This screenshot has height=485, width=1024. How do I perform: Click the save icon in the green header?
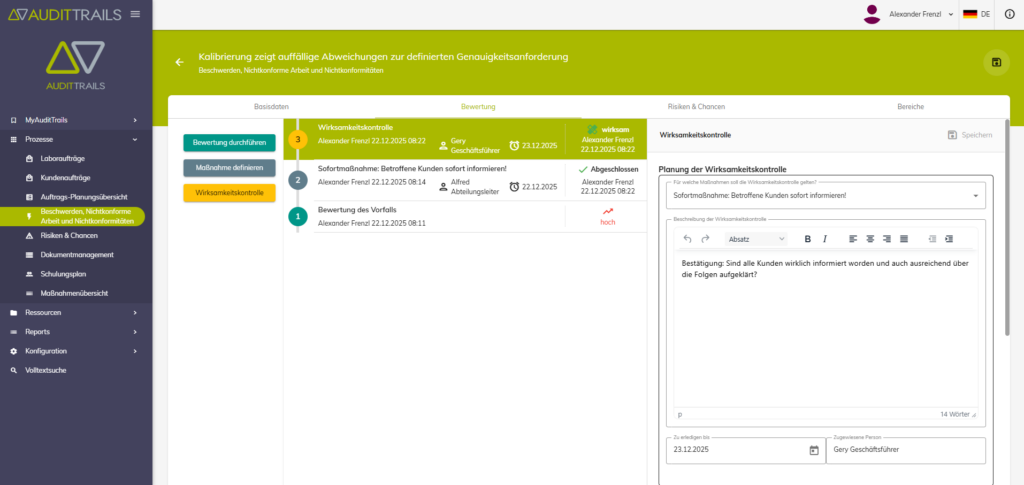click(996, 62)
